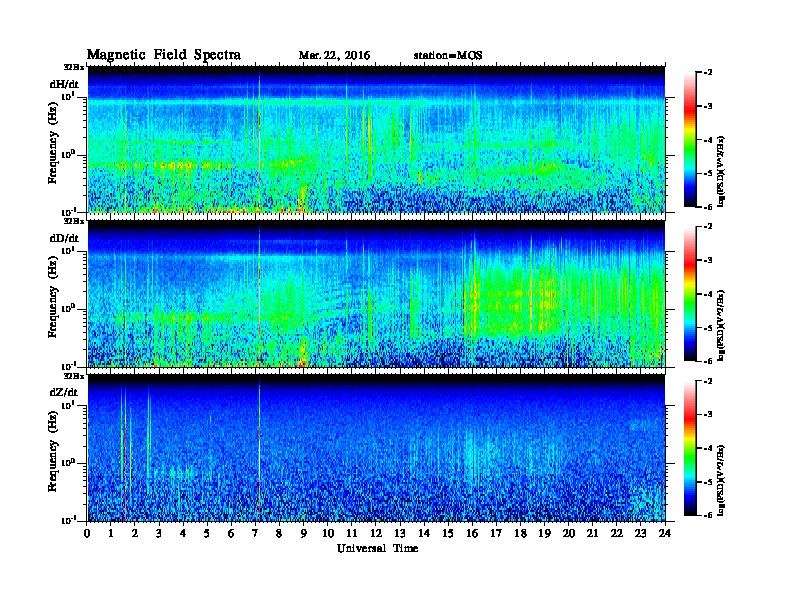Click the dD/dt spectrogram plot area
Image resolution: width=792 pixels, height=612 pixels.
tap(376, 294)
